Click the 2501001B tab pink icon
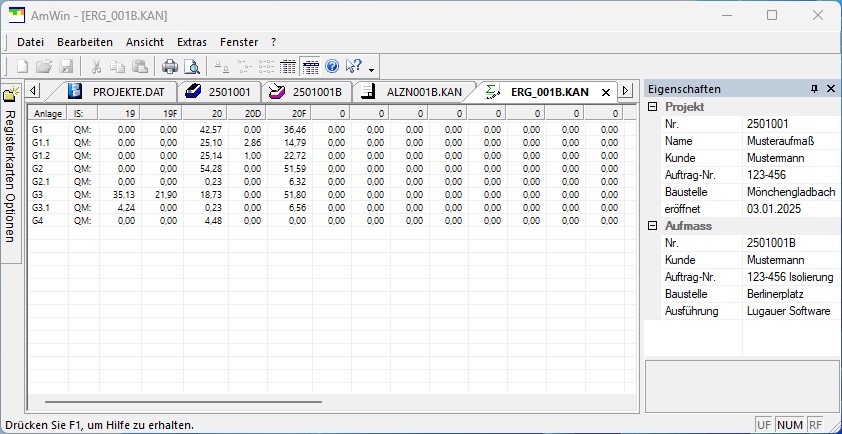Image resolution: width=842 pixels, height=434 pixels. (x=277, y=91)
